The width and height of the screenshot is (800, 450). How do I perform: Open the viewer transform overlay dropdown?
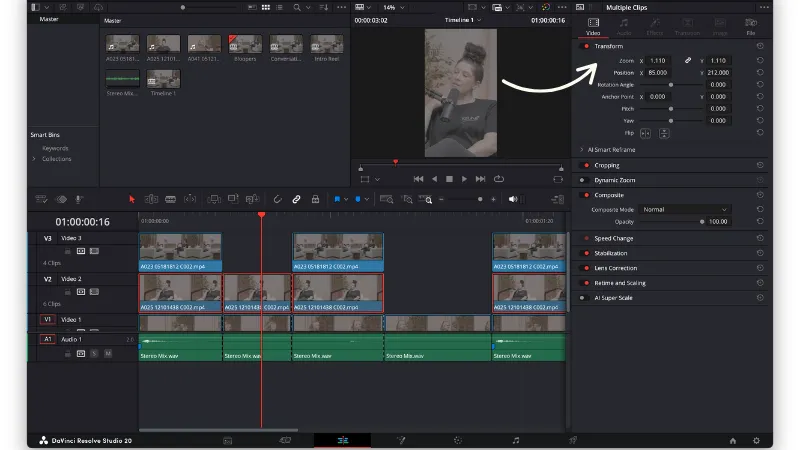pos(377,180)
